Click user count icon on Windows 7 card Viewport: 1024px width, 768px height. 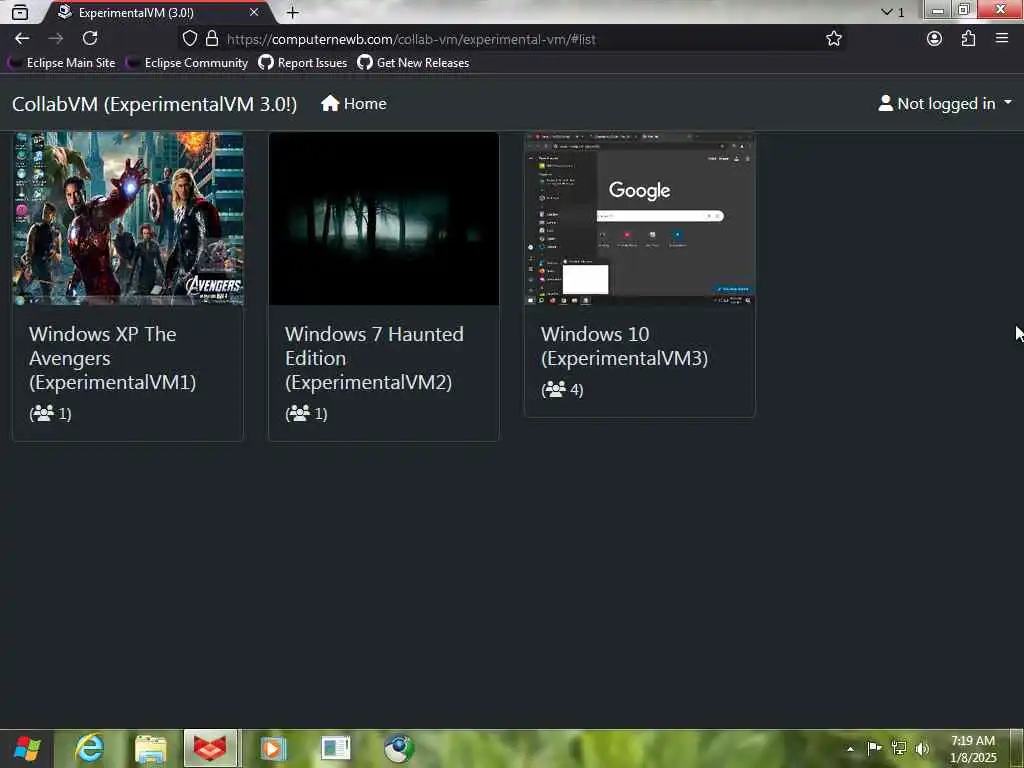point(299,413)
